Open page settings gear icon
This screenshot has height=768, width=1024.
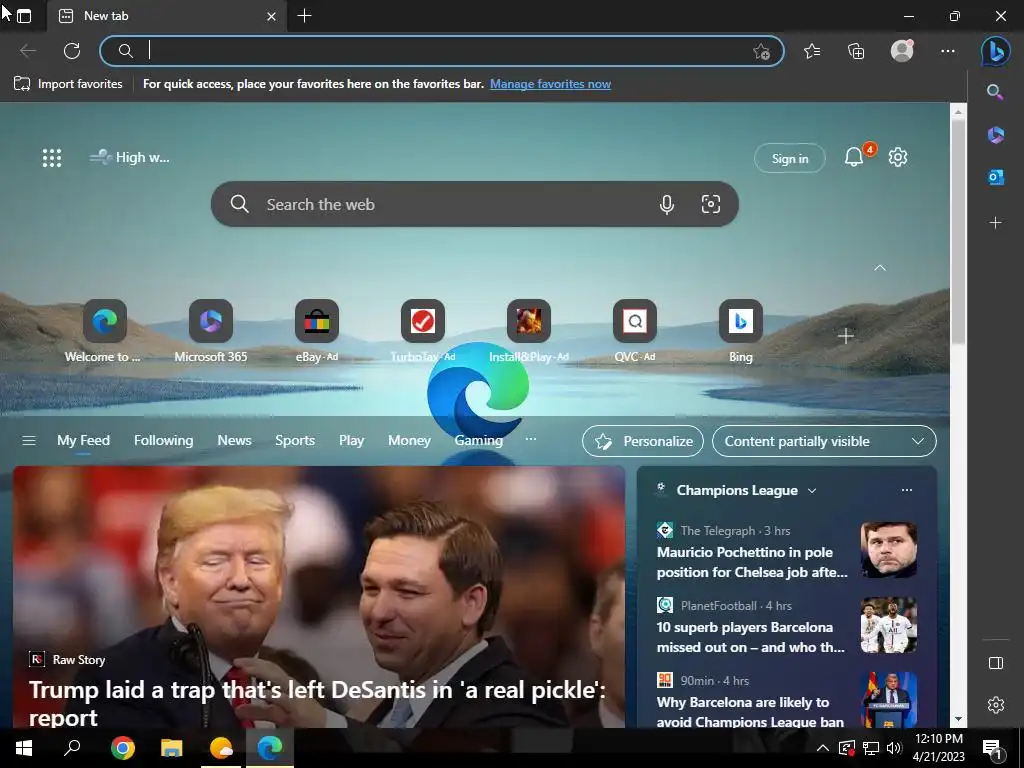898,157
